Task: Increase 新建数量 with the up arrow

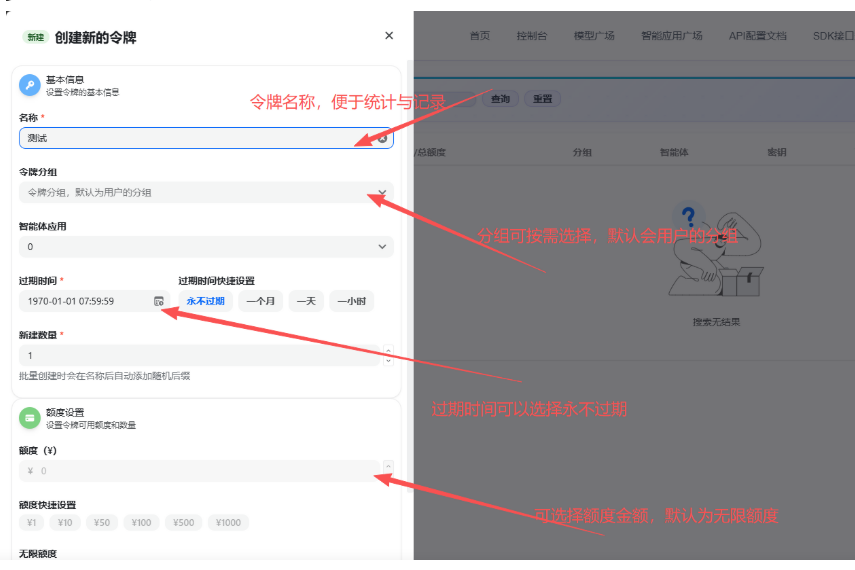Action: point(388,351)
